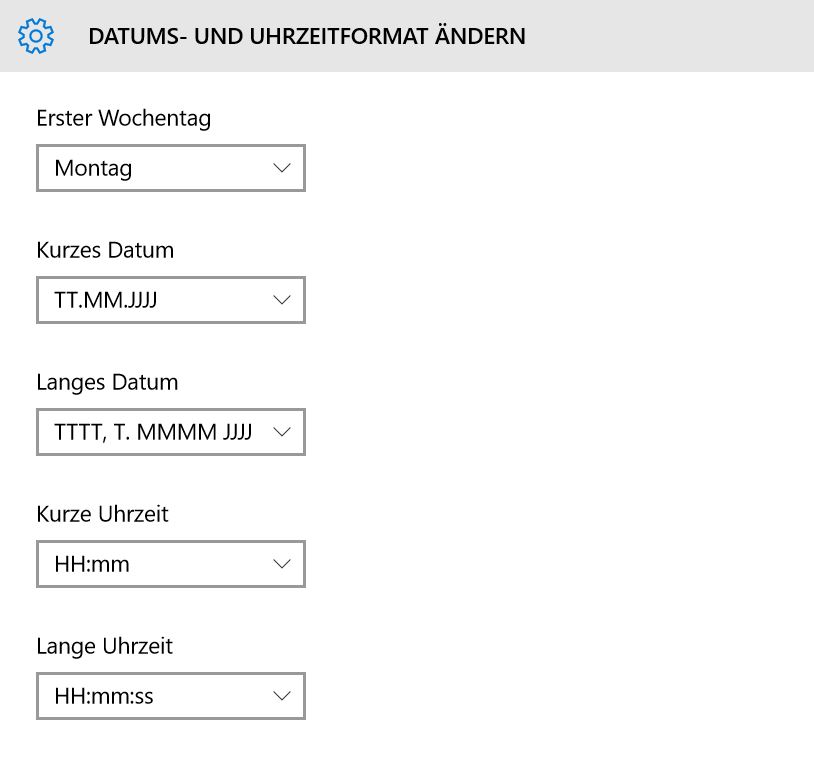The width and height of the screenshot is (814, 780).
Task: Select the Montag value text
Action: [93, 169]
